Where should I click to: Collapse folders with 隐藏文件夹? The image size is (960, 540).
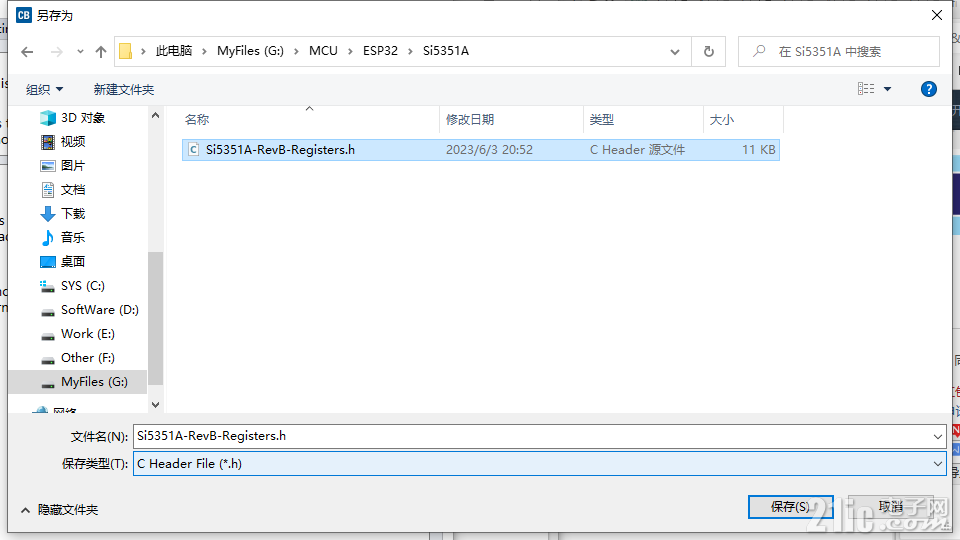tap(59, 510)
